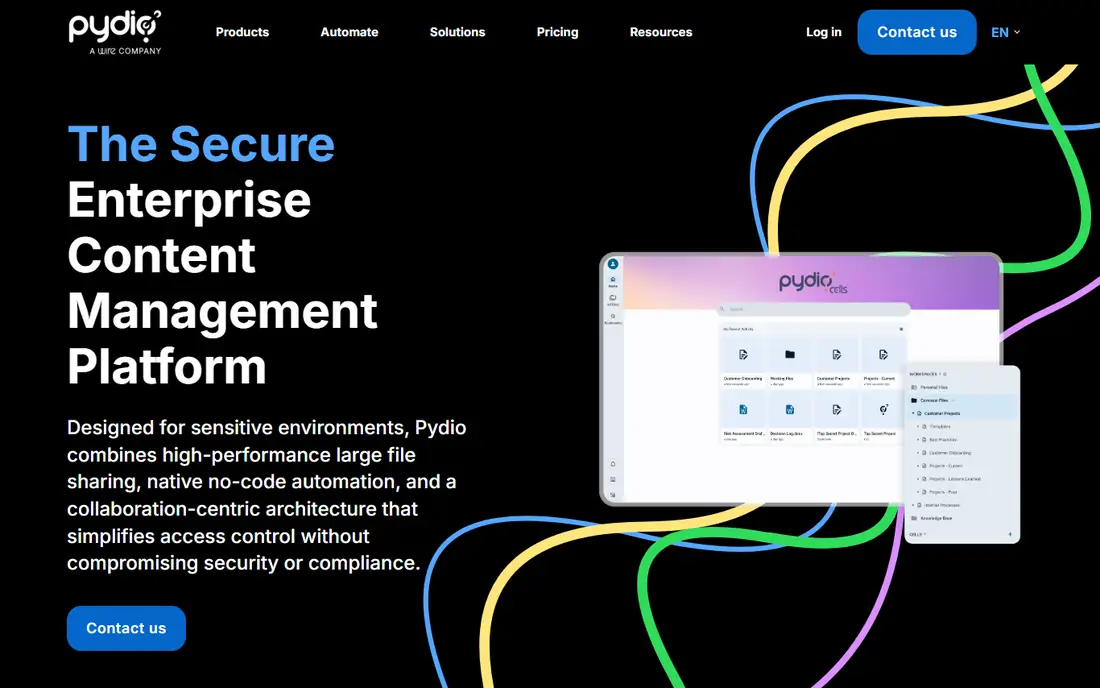Click the user avatar icon in the mockup sidebar
The height and width of the screenshot is (688, 1100).
point(612,264)
